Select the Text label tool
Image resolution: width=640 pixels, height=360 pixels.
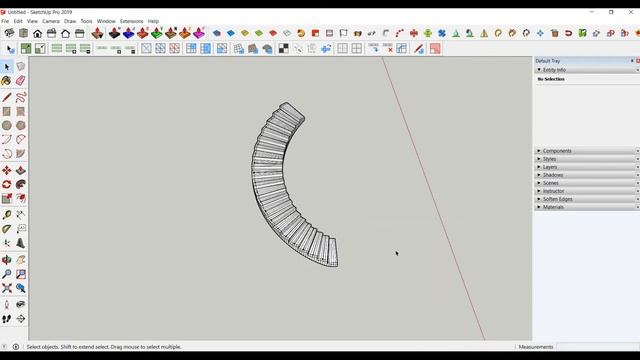point(21,229)
